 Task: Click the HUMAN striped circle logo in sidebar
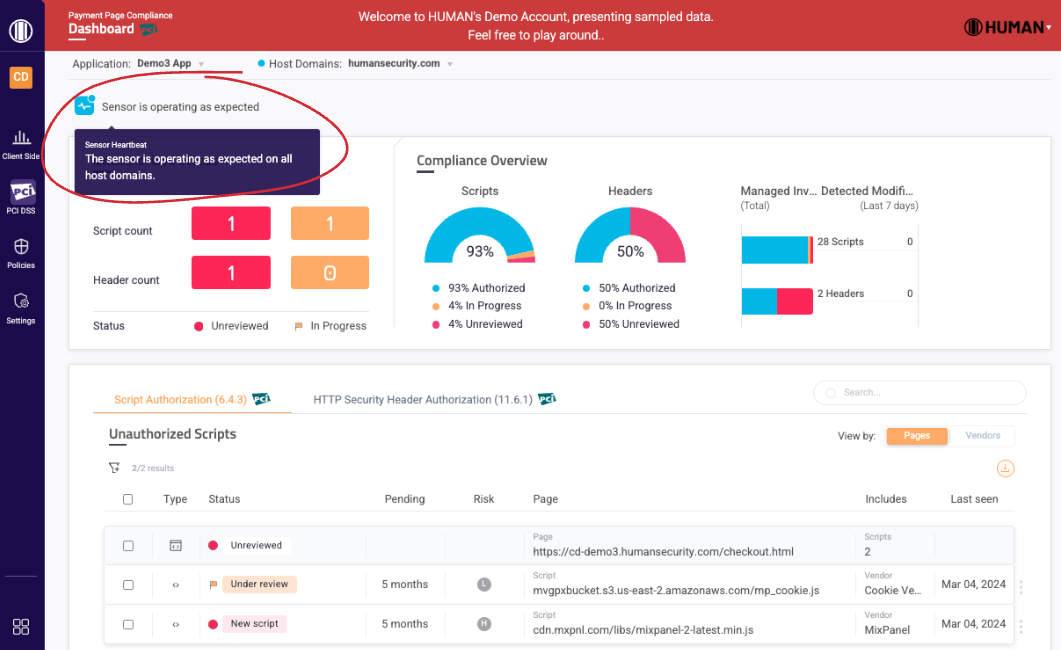click(x=21, y=30)
